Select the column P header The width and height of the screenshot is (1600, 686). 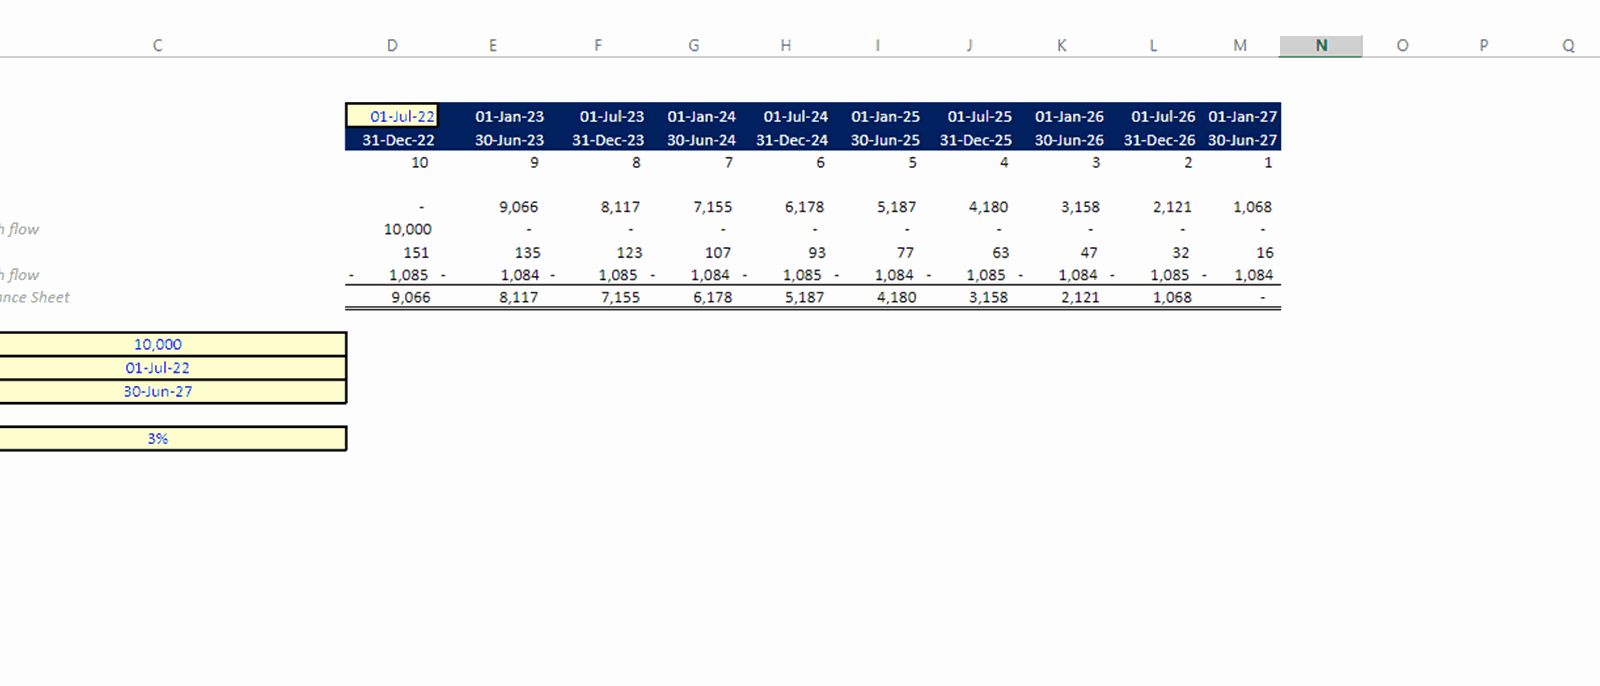pyautogui.click(x=1483, y=46)
